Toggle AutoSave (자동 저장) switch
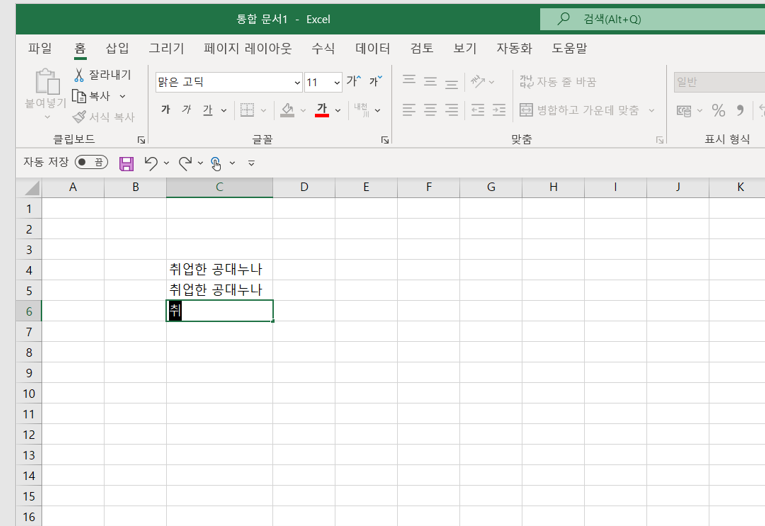The width and height of the screenshot is (765, 526). 91,162
